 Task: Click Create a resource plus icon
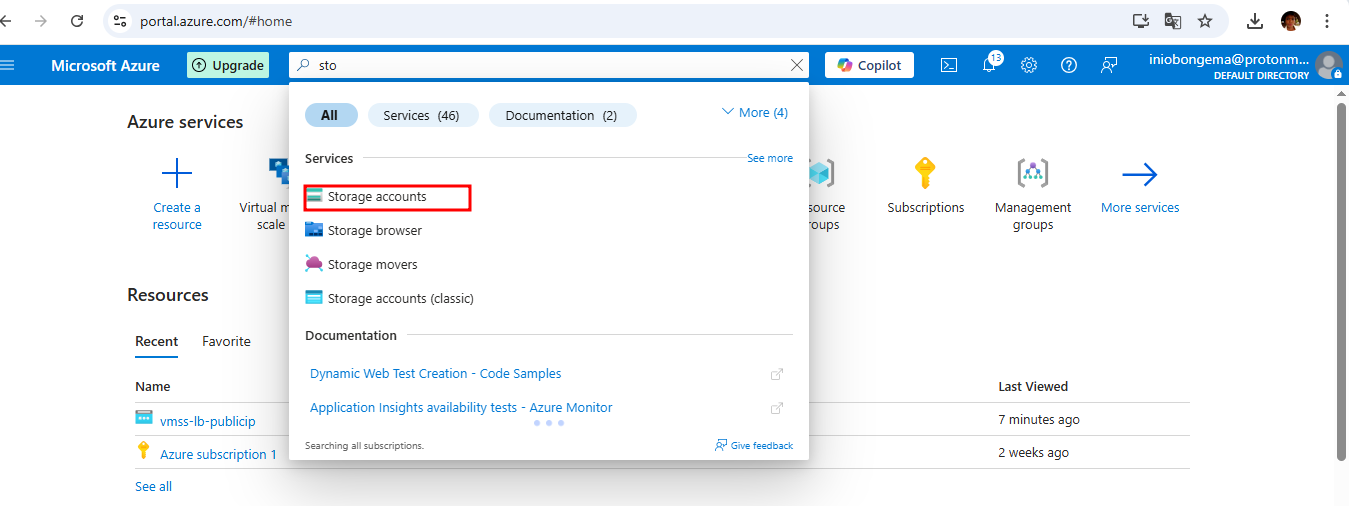coord(177,174)
